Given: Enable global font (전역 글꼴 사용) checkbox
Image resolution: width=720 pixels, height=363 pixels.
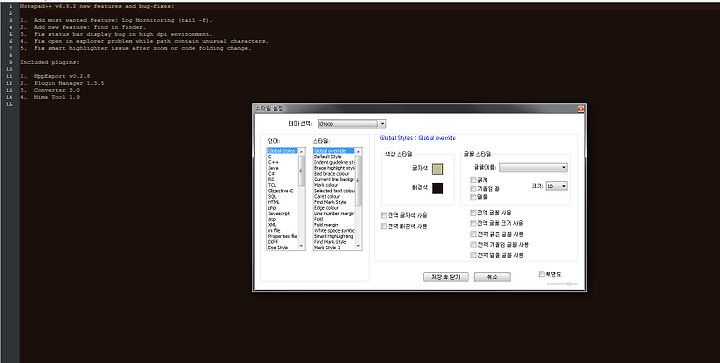Looking at the screenshot, I should [473, 213].
